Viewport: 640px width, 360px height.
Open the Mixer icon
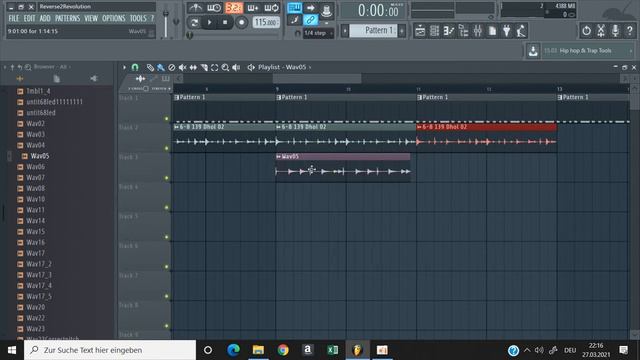click(478, 31)
